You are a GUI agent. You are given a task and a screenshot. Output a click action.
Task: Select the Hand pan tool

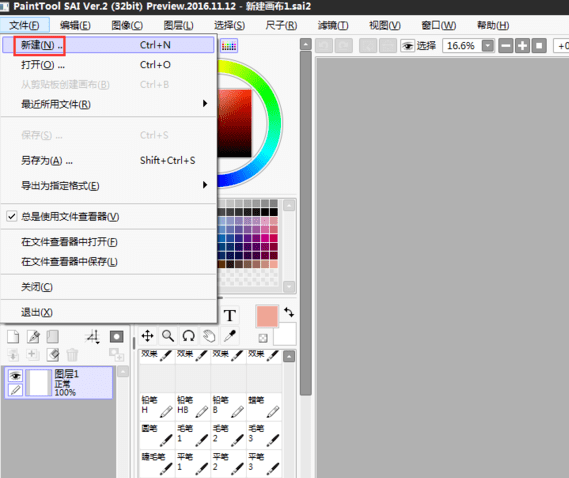(209, 336)
